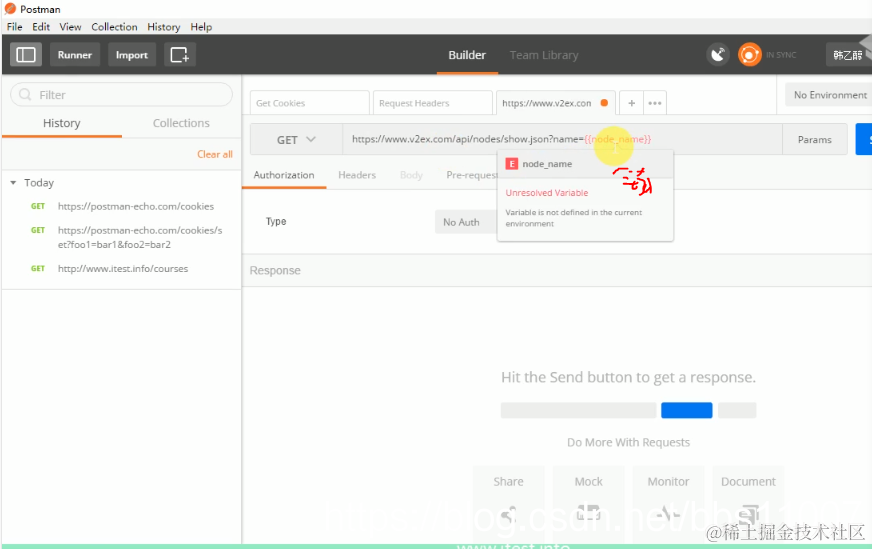This screenshot has width=872, height=549.
Task: Add a new request tab
Action: point(631,103)
